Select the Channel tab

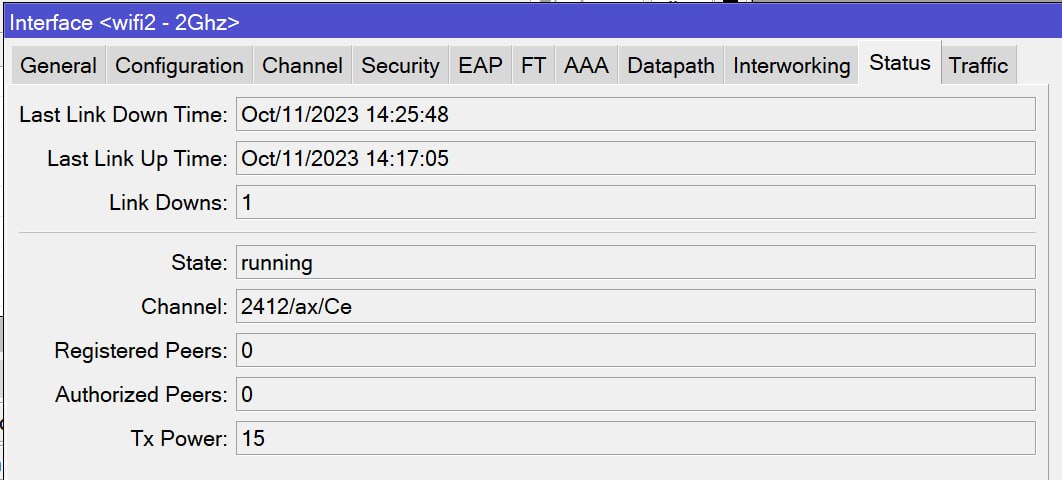click(302, 66)
